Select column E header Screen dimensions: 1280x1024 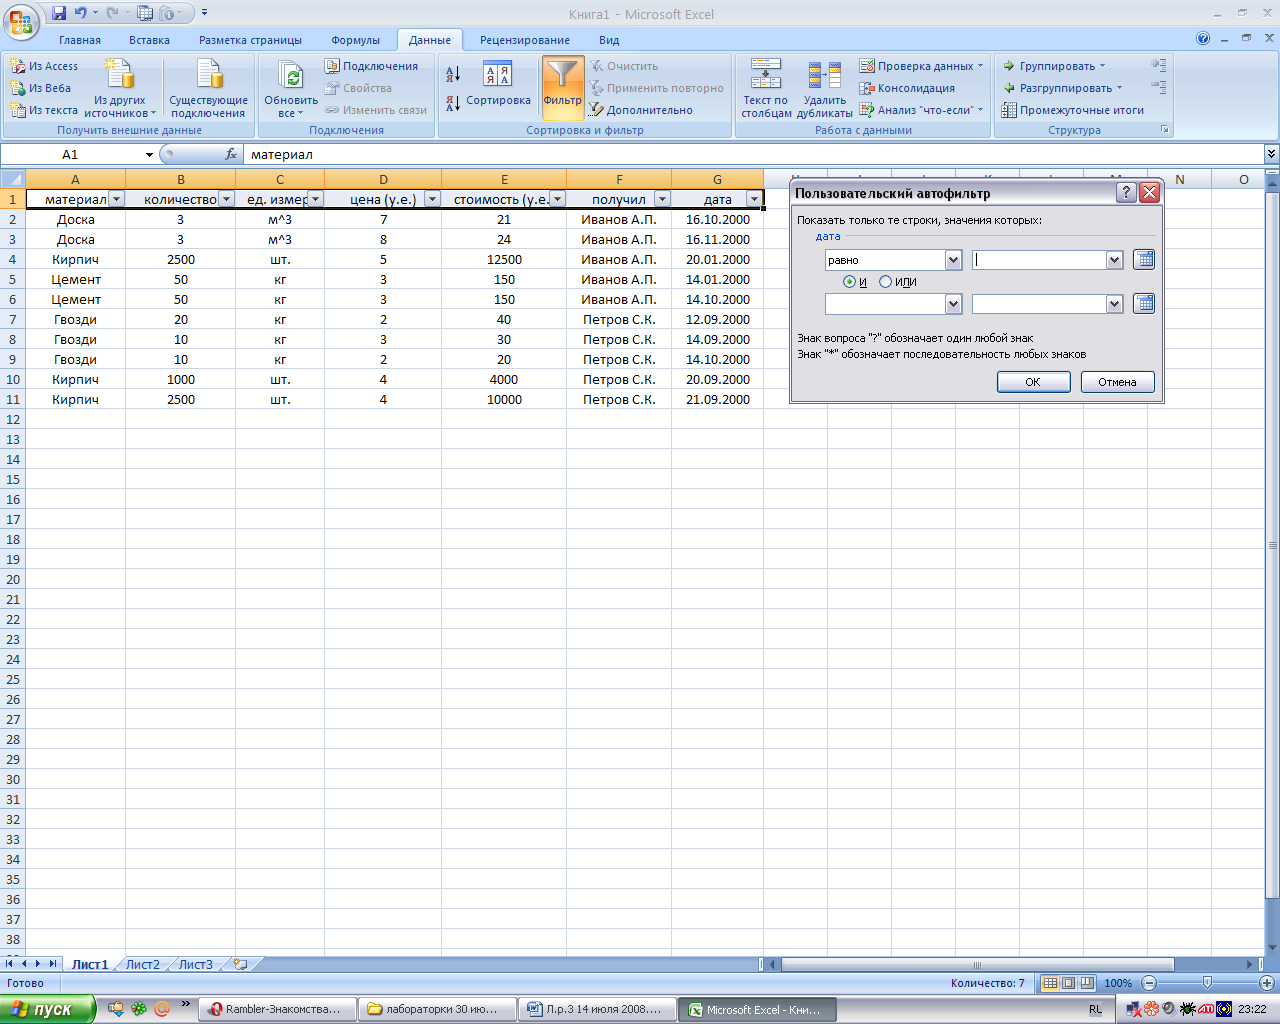pyautogui.click(x=504, y=180)
